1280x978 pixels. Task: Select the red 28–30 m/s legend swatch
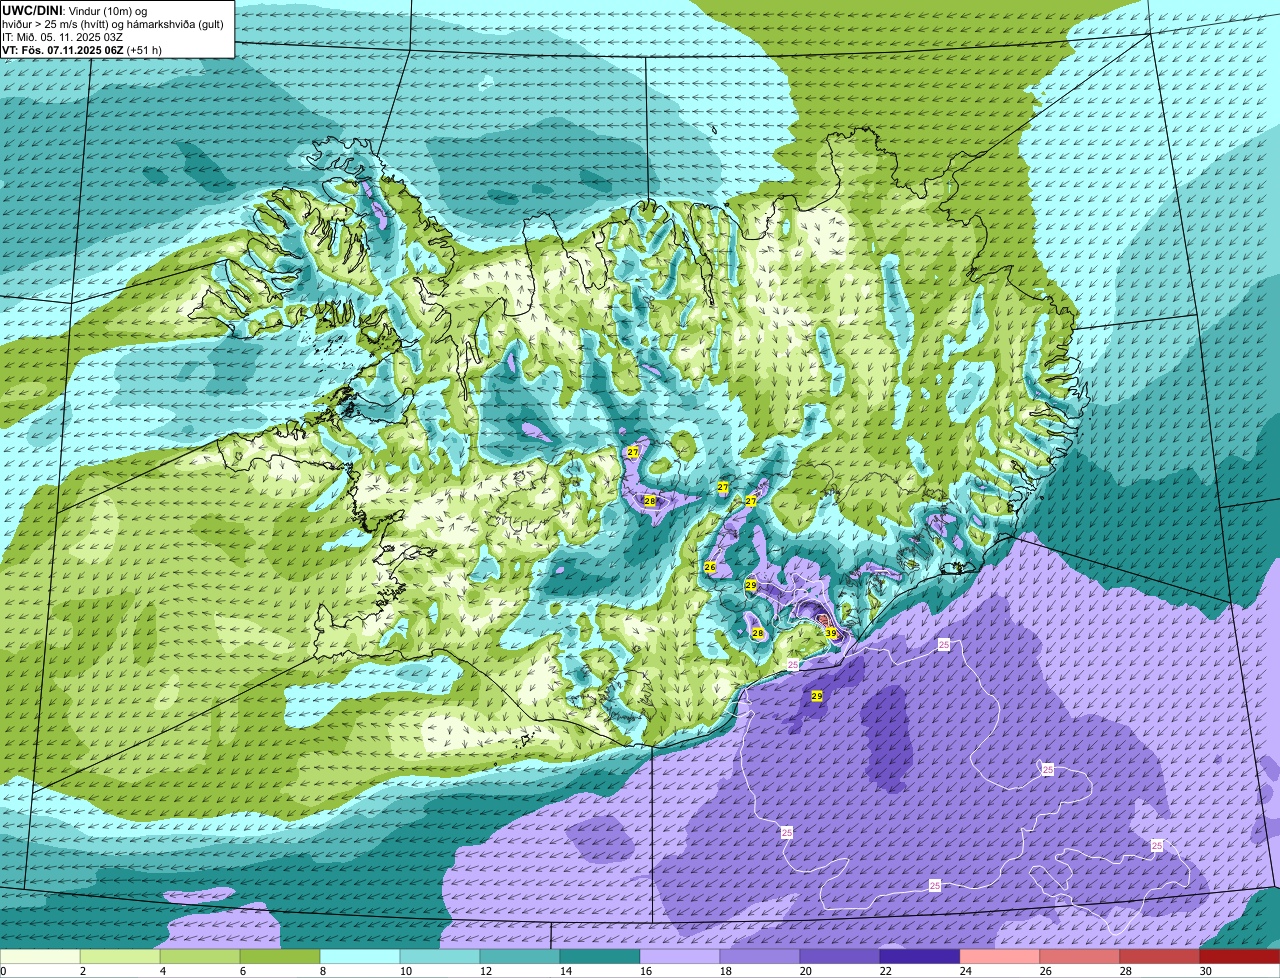1160,957
